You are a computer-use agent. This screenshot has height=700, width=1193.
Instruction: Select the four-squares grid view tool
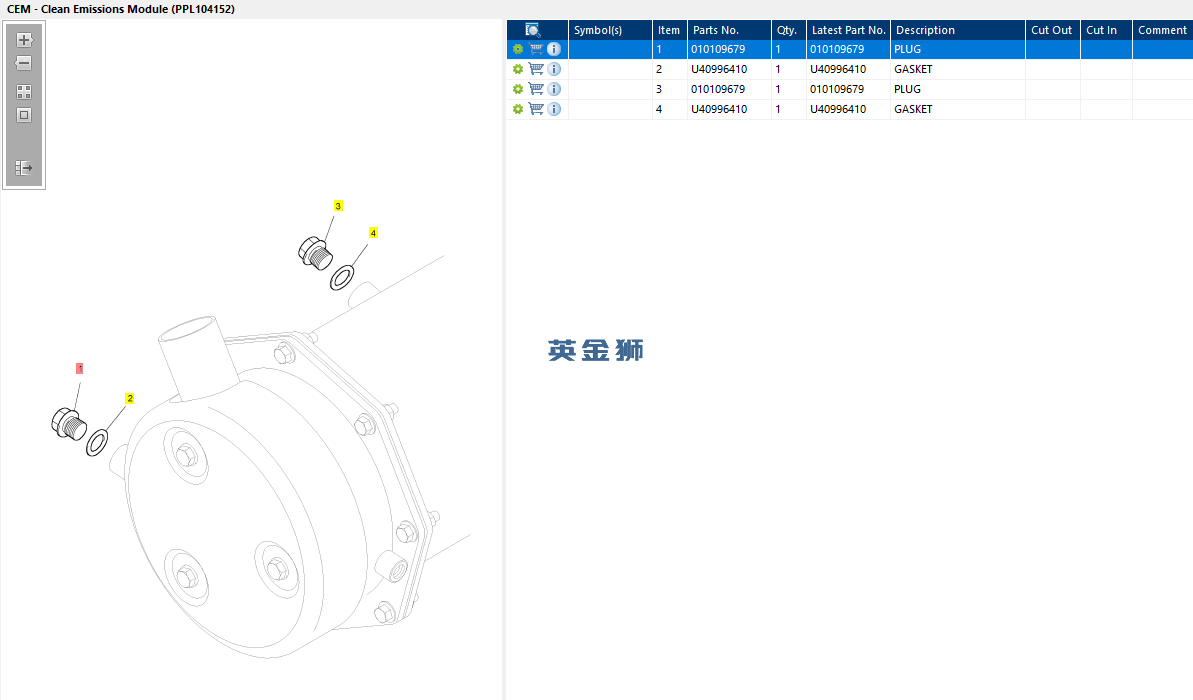[24, 92]
